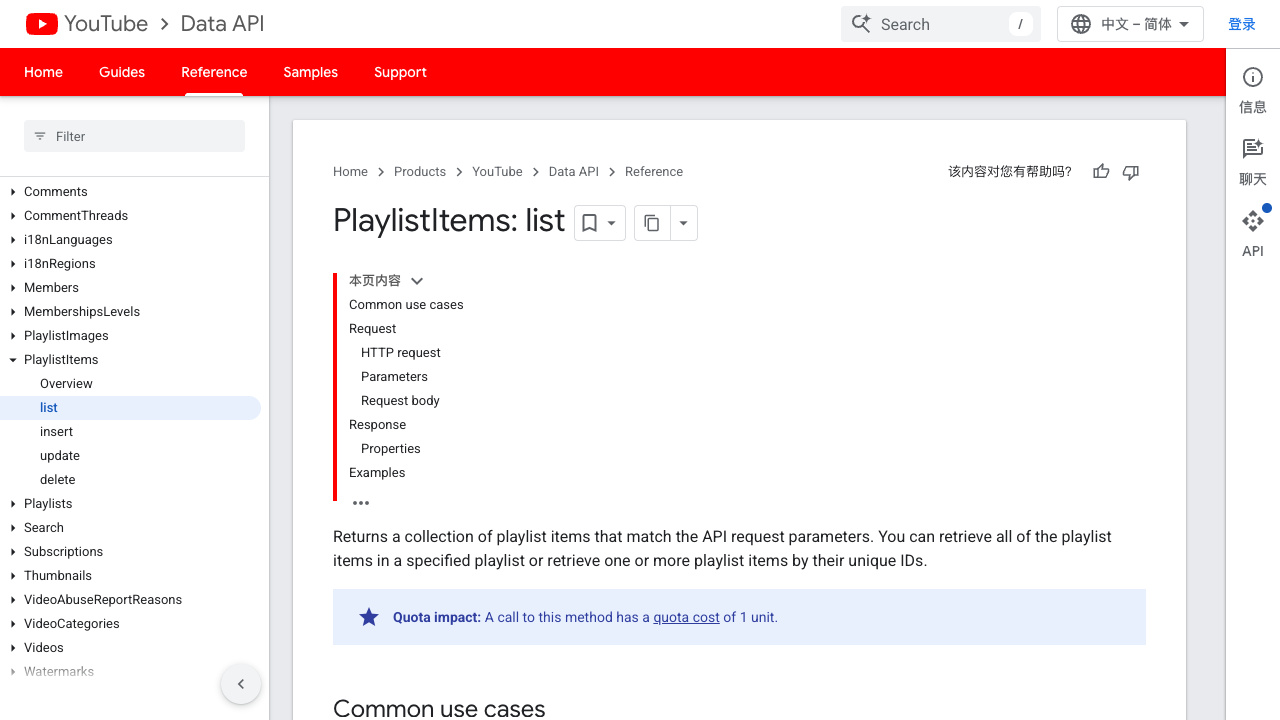Expand CommentThreads in sidebar
1280x720 pixels.
pos(13,216)
